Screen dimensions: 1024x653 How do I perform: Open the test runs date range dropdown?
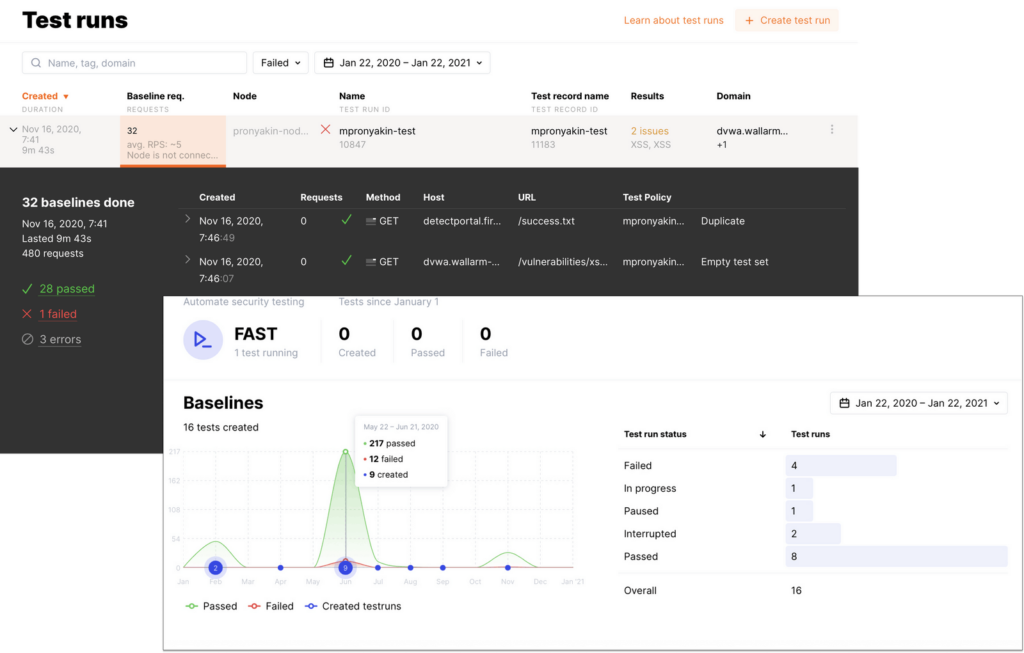(x=402, y=63)
